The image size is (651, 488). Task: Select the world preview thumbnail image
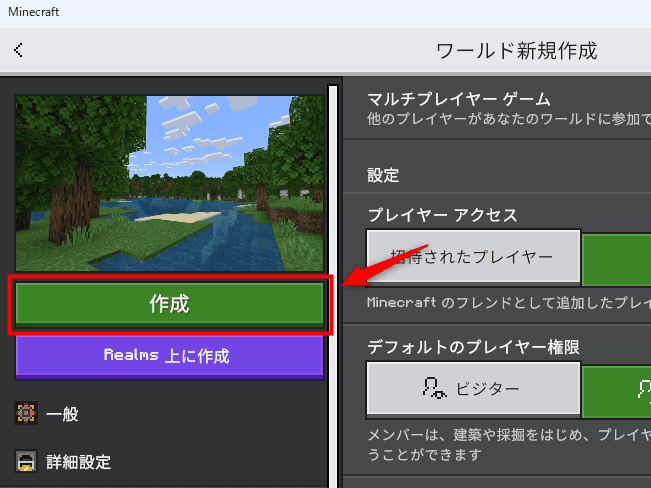coord(170,183)
